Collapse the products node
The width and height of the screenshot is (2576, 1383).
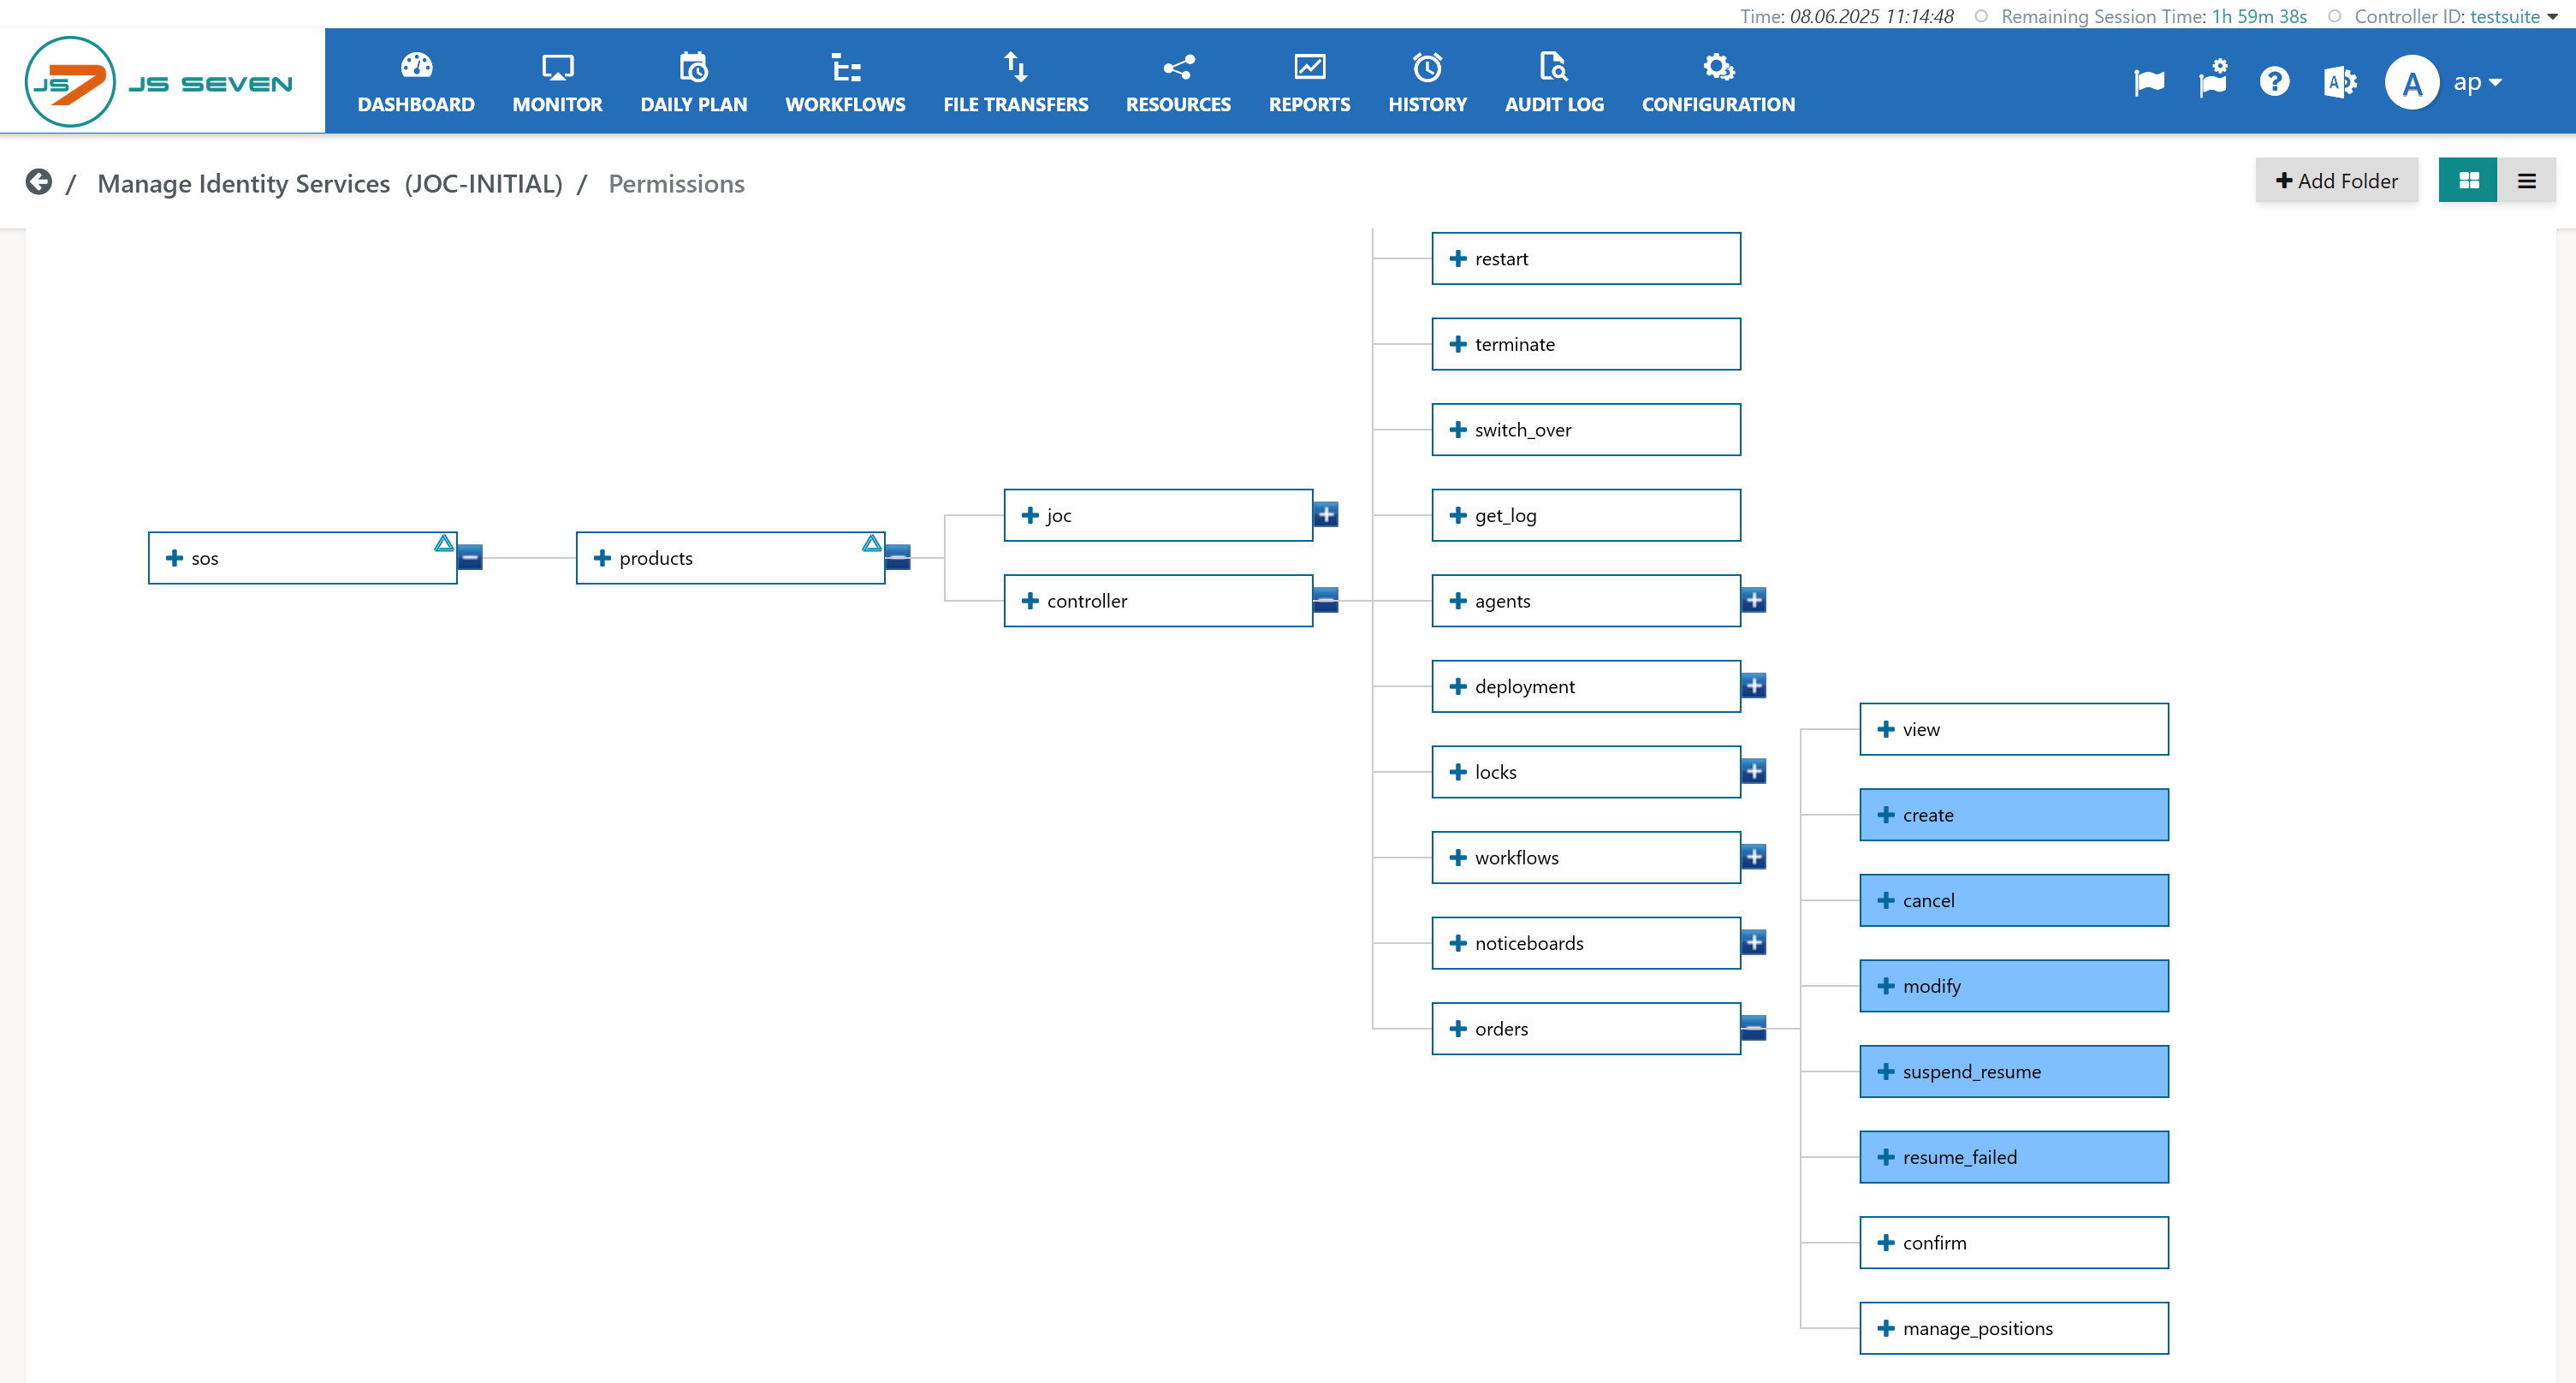(x=898, y=557)
